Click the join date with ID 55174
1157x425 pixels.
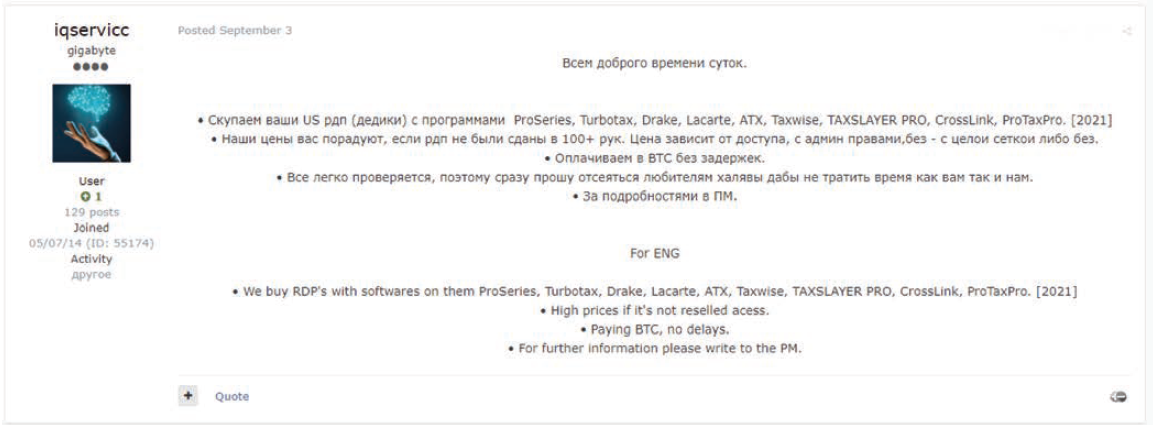click(91, 243)
